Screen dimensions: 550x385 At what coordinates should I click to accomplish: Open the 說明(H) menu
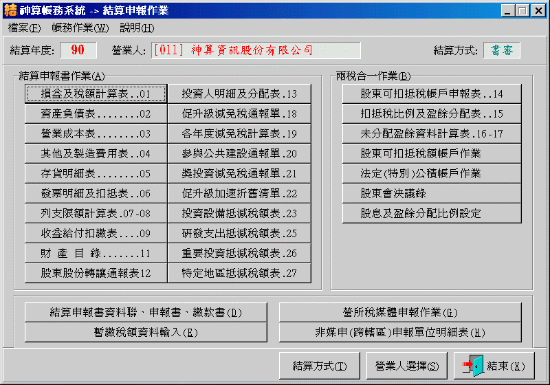coord(137,28)
